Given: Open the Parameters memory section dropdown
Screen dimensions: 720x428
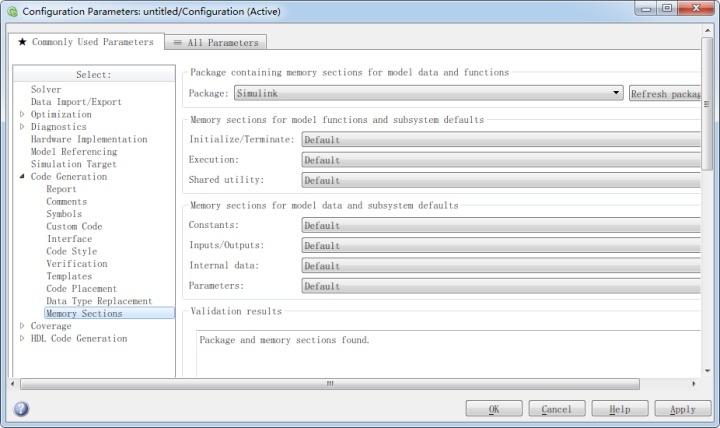Looking at the screenshot, I should [x=501, y=286].
